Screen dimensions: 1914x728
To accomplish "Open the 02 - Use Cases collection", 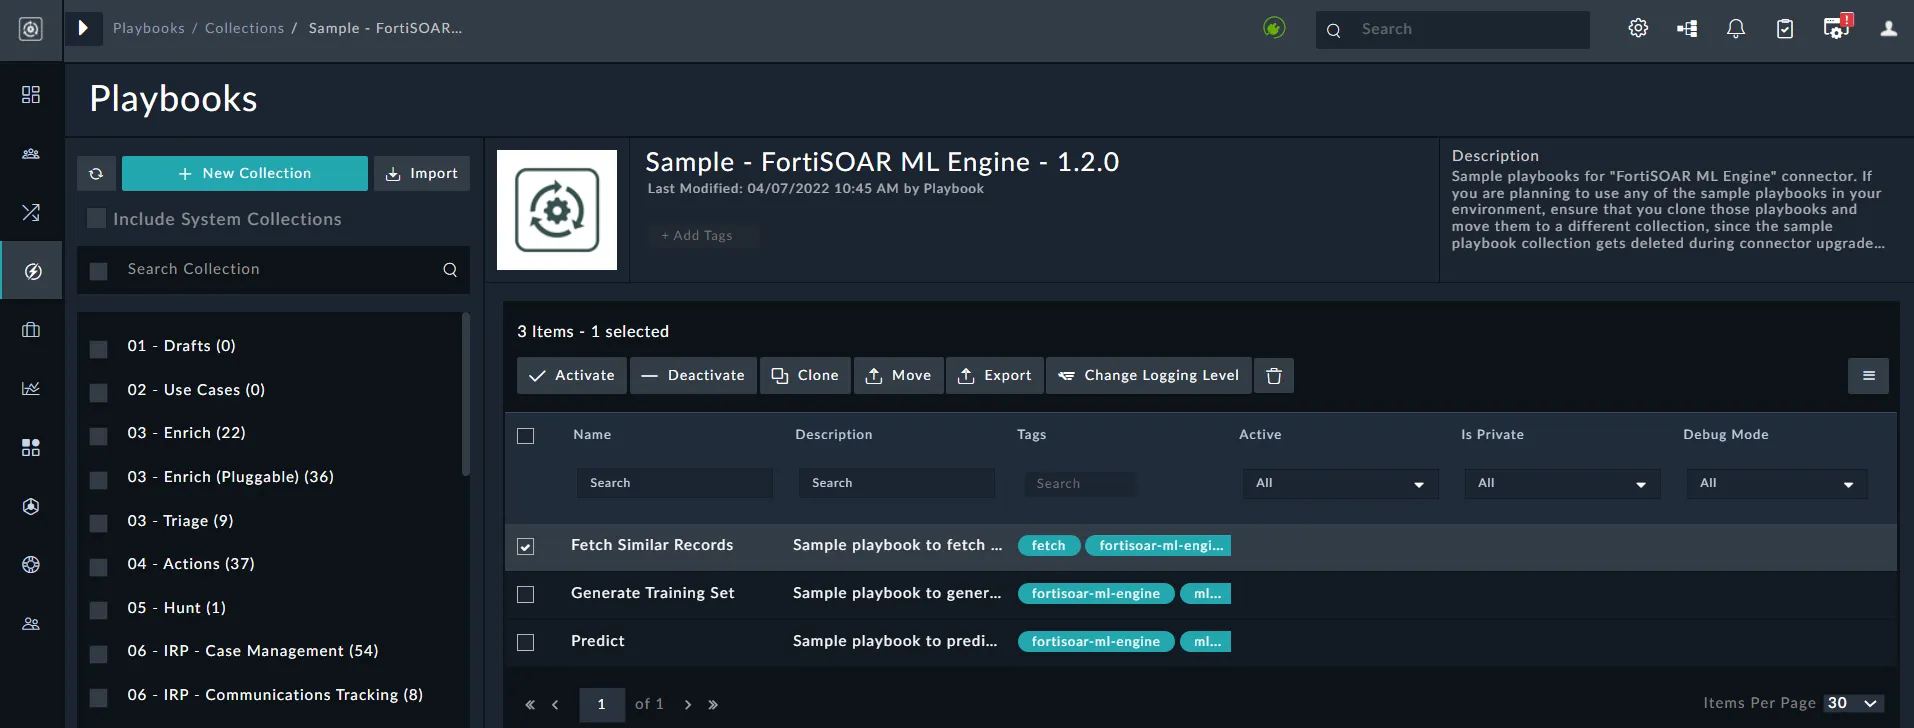I will (x=196, y=390).
